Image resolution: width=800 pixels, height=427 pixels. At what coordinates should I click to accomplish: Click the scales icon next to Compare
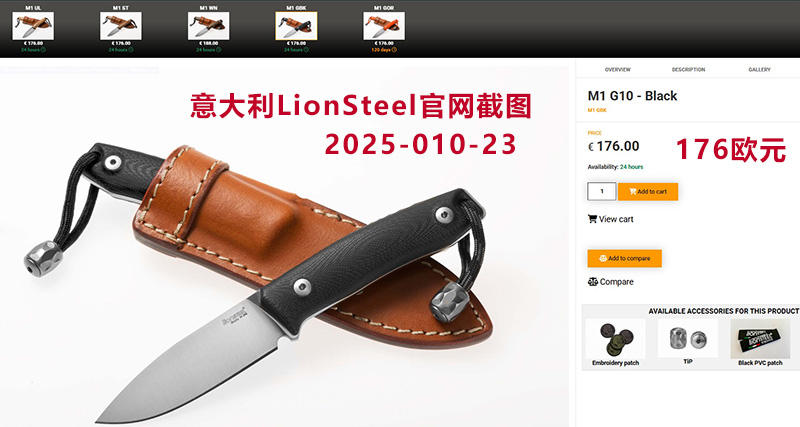[x=592, y=282]
